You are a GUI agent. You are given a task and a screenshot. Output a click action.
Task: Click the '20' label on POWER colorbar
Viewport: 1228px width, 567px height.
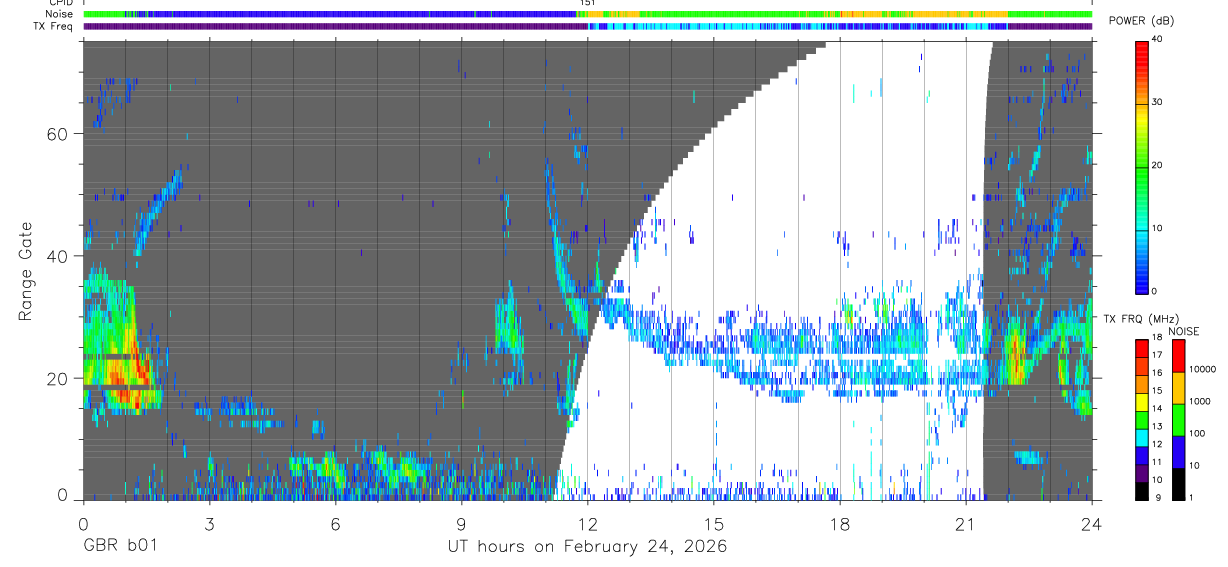(x=1157, y=165)
